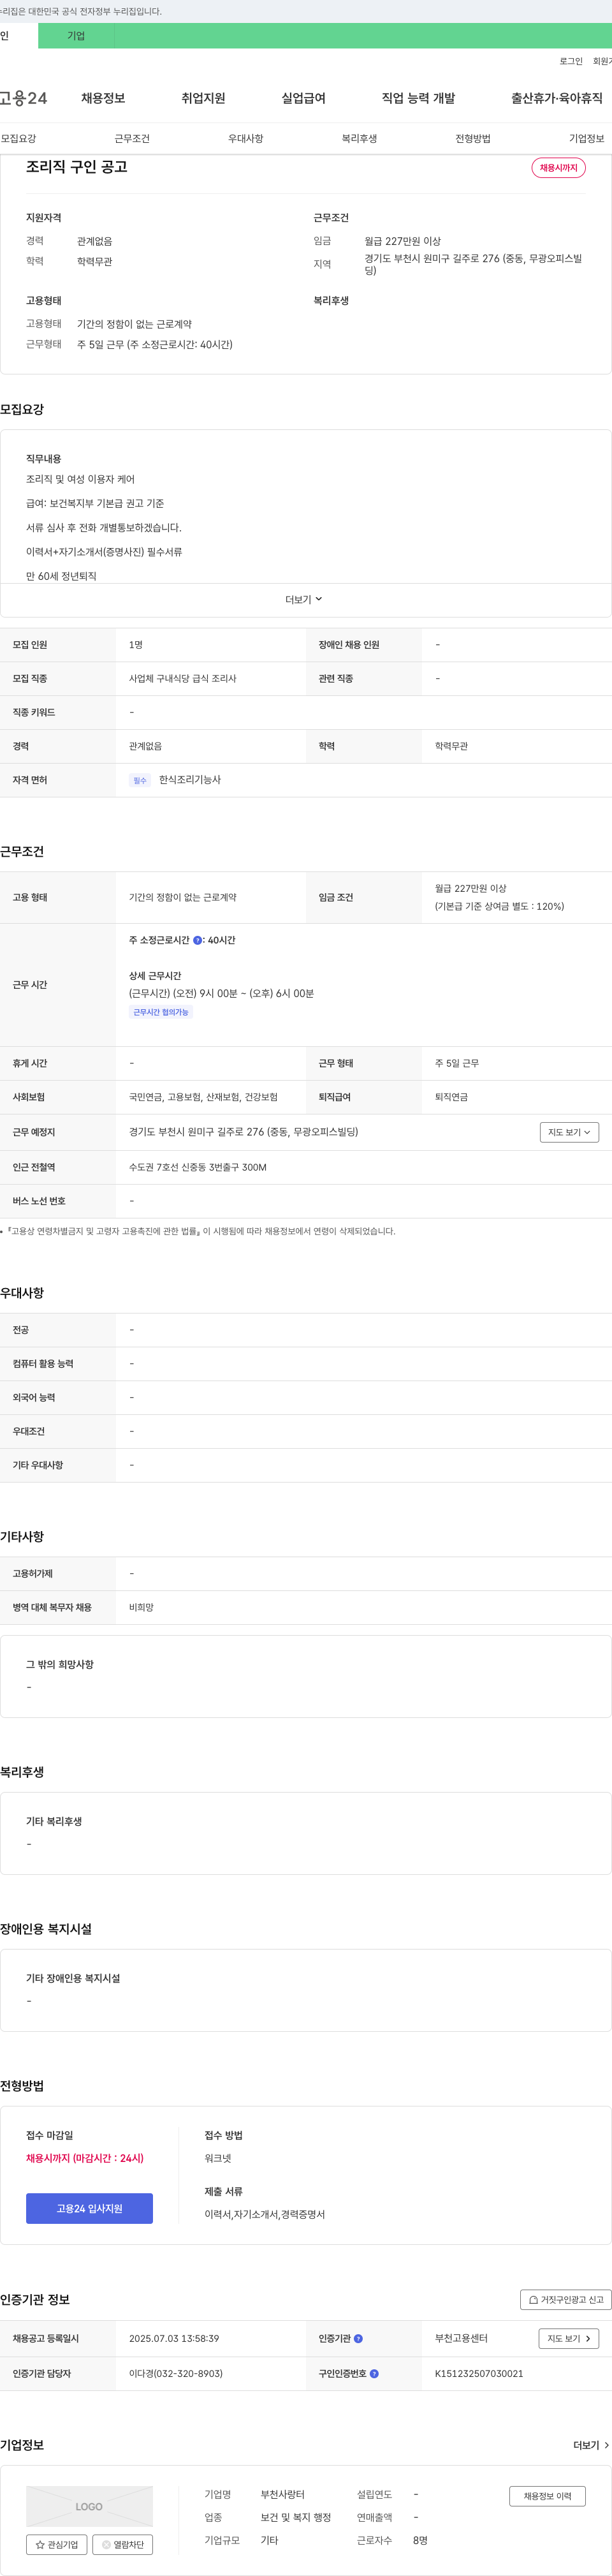Open the 채용정보 이력 button

[547, 2496]
